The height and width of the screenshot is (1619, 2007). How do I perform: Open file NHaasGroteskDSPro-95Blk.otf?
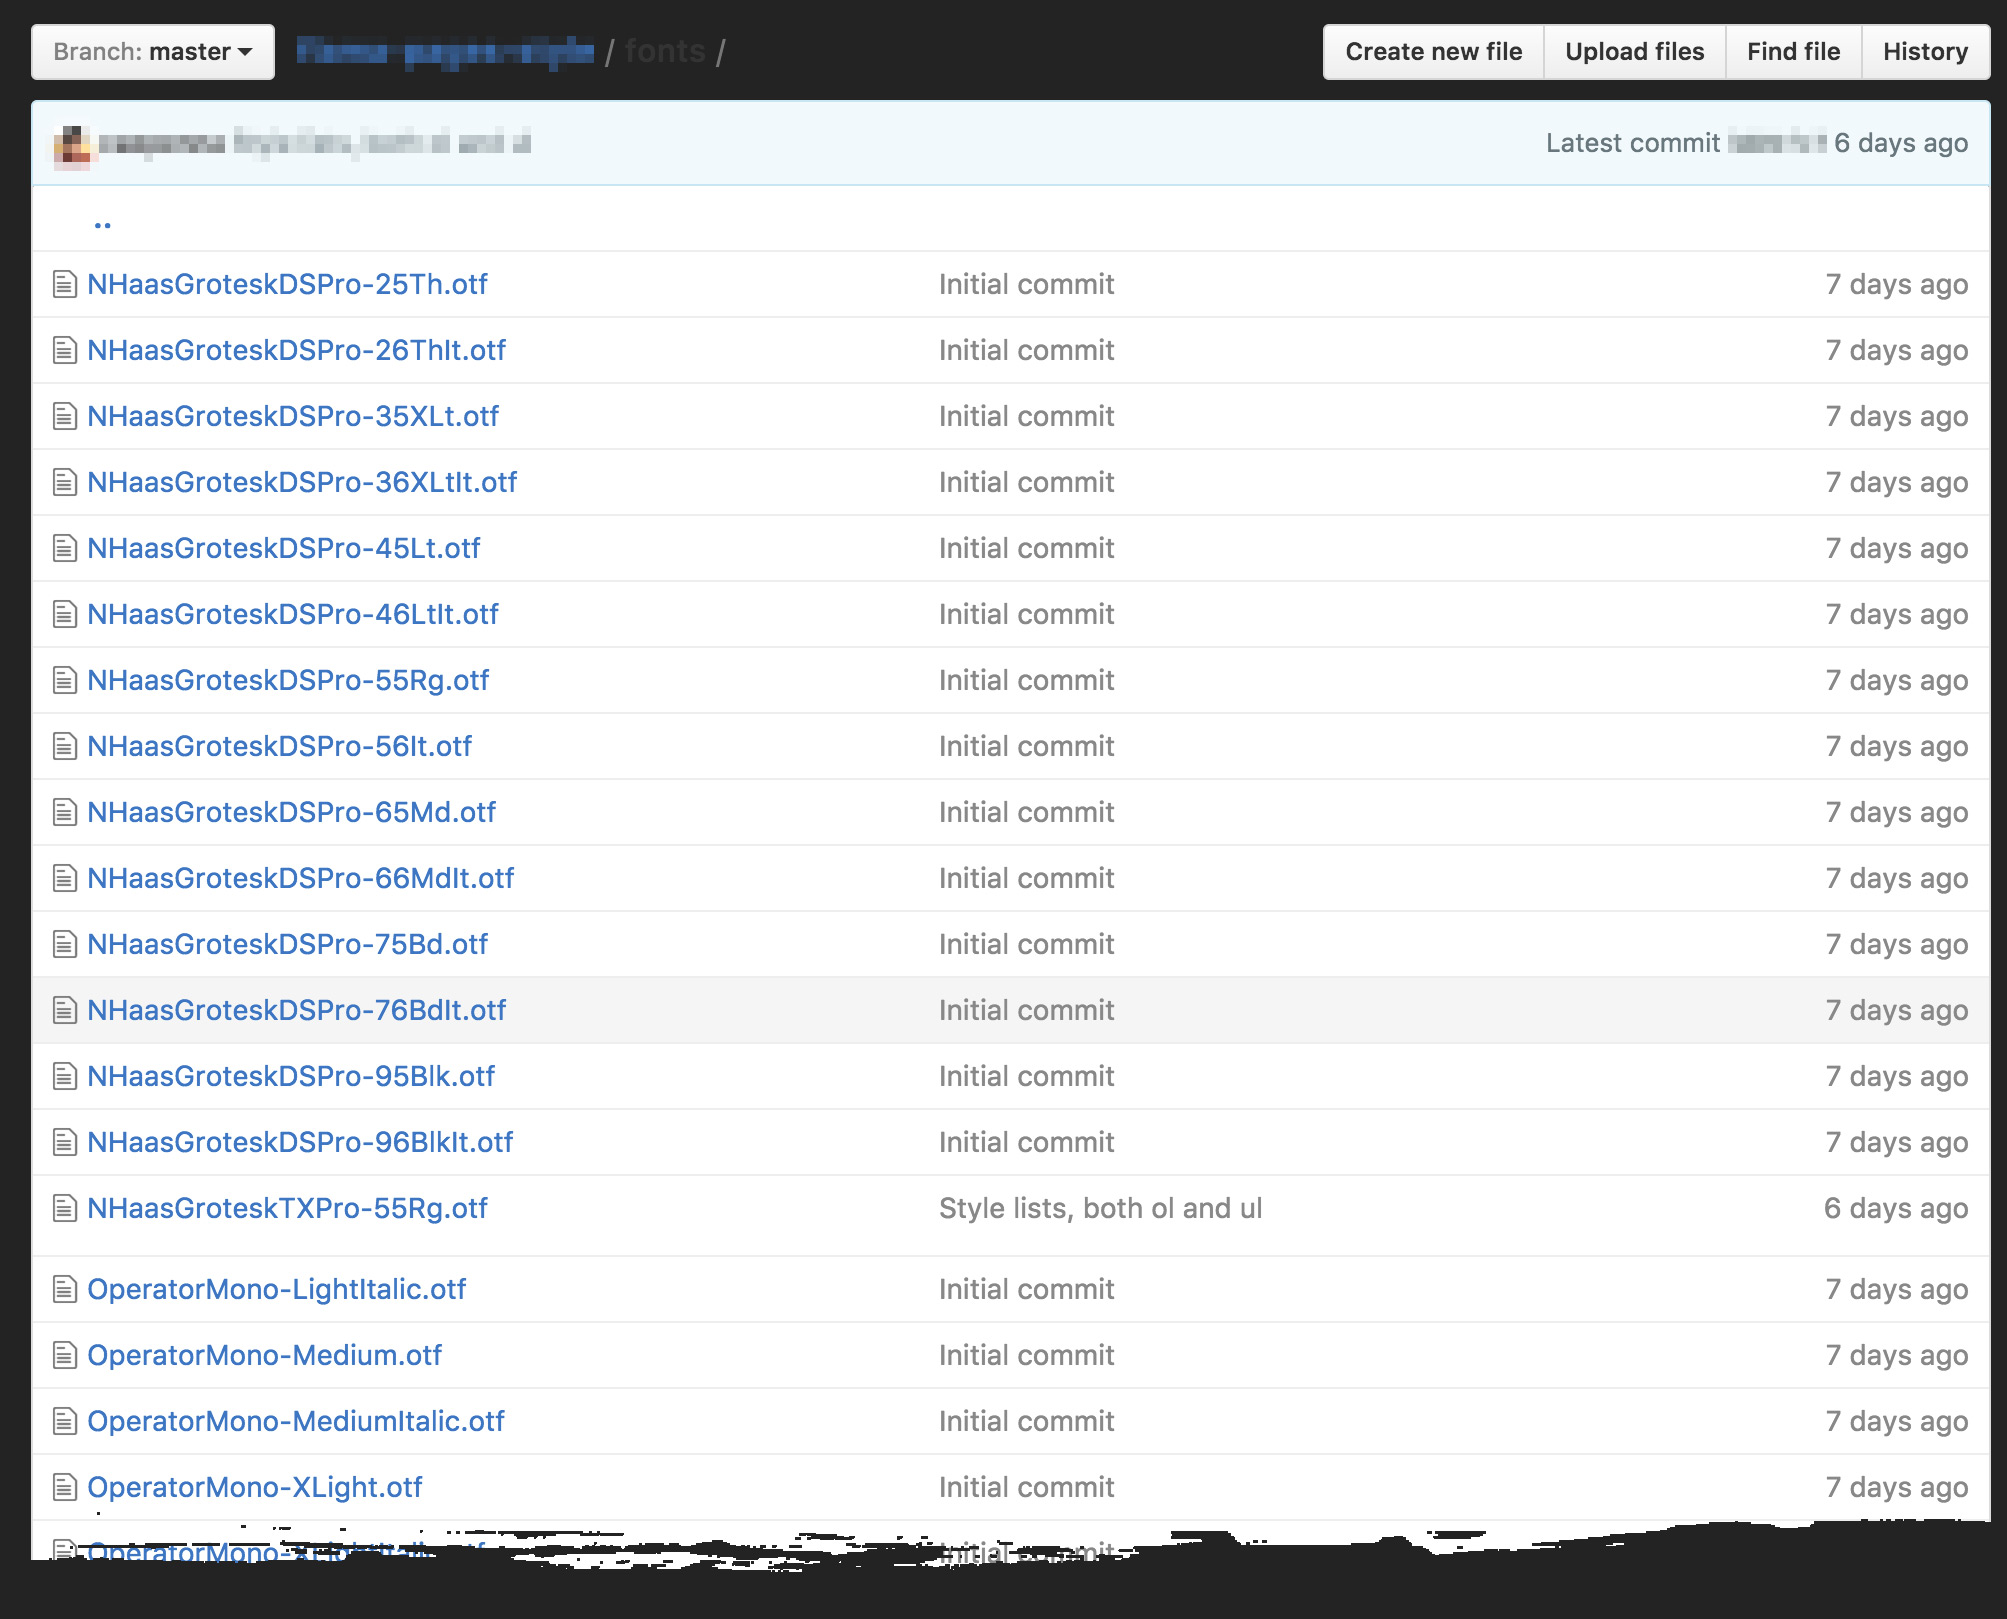291,1077
